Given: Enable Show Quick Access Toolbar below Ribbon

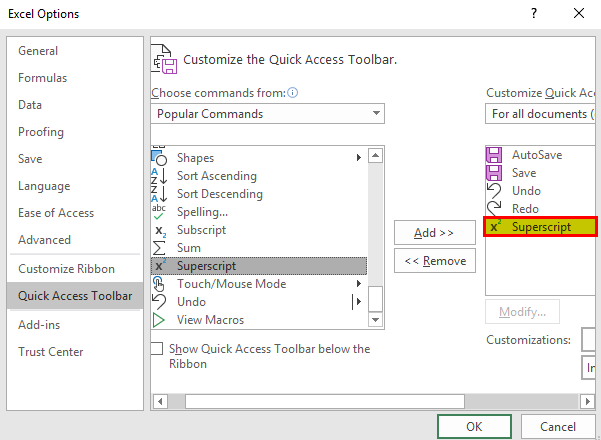Looking at the screenshot, I should (157, 349).
